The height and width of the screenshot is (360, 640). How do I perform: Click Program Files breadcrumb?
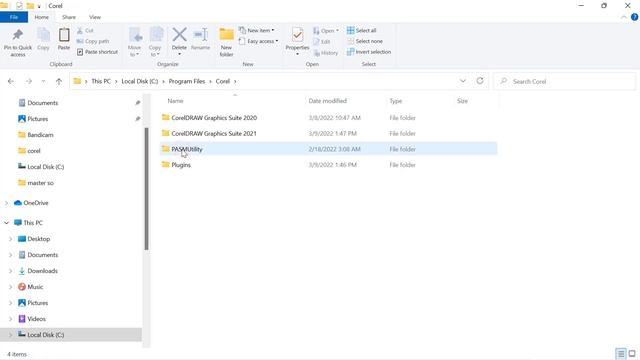[187, 81]
